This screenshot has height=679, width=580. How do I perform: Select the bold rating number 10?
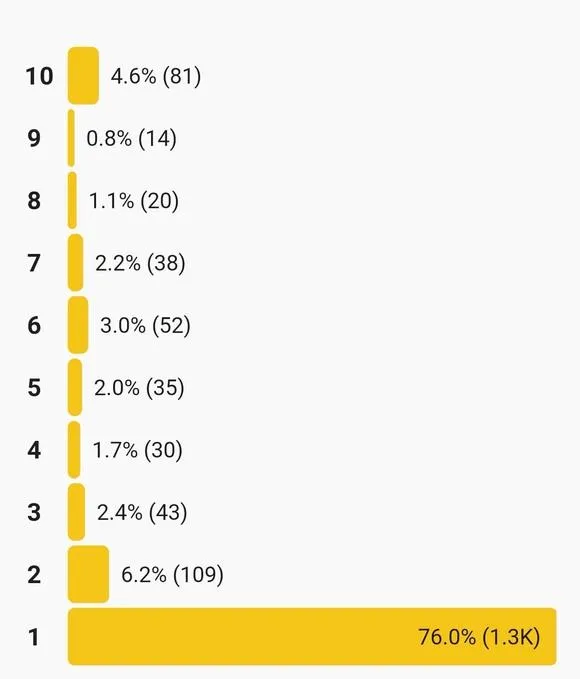(x=39, y=76)
